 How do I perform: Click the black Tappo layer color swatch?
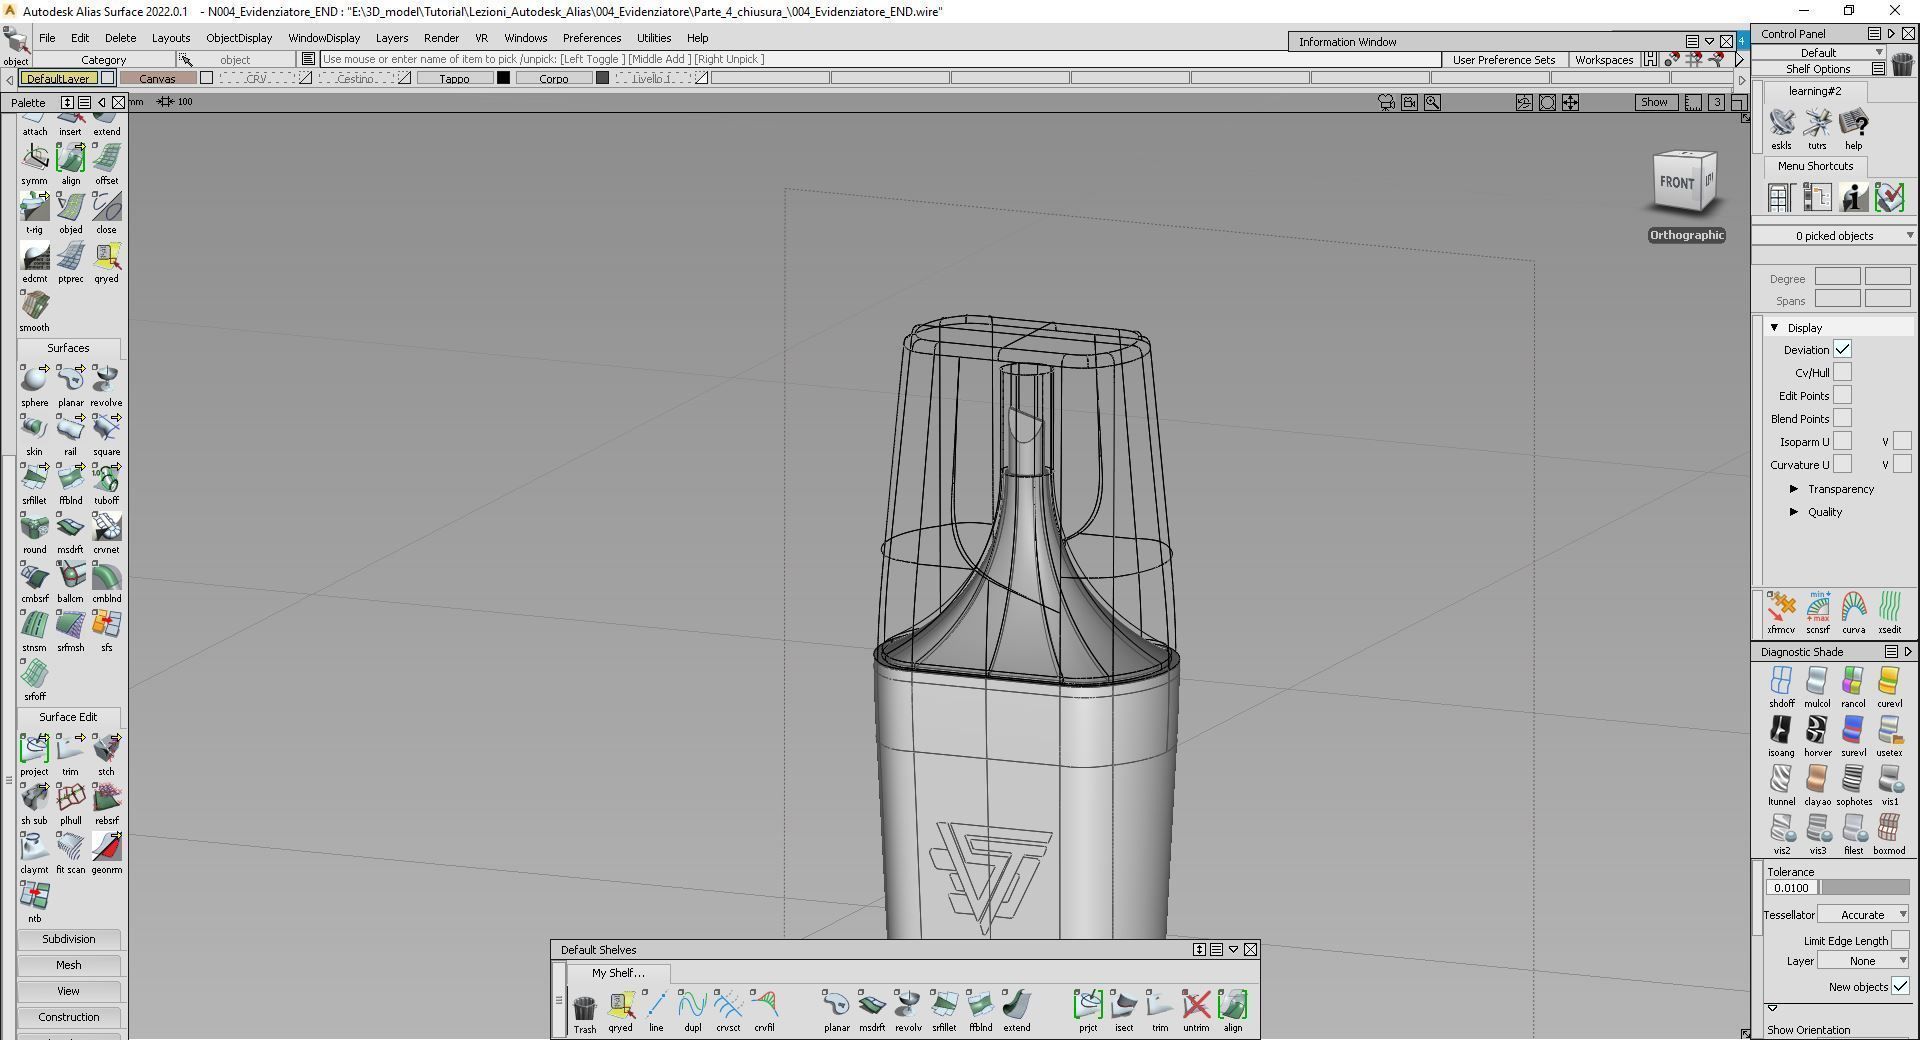[503, 78]
